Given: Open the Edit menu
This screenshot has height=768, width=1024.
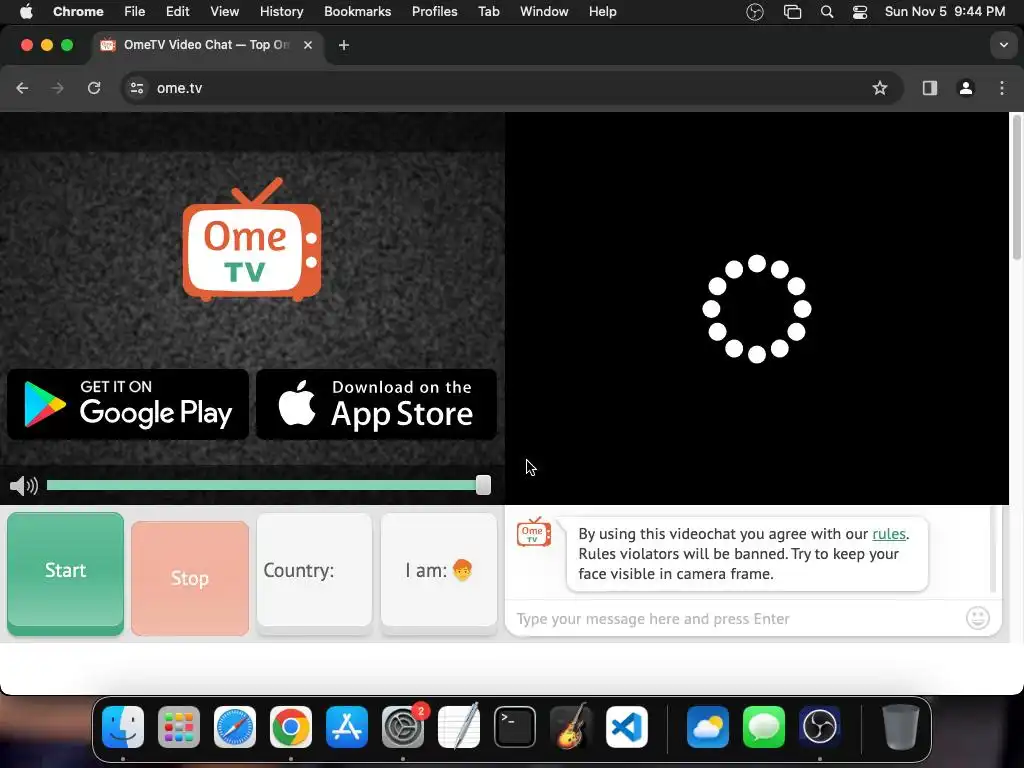Looking at the screenshot, I should click(x=177, y=12).
